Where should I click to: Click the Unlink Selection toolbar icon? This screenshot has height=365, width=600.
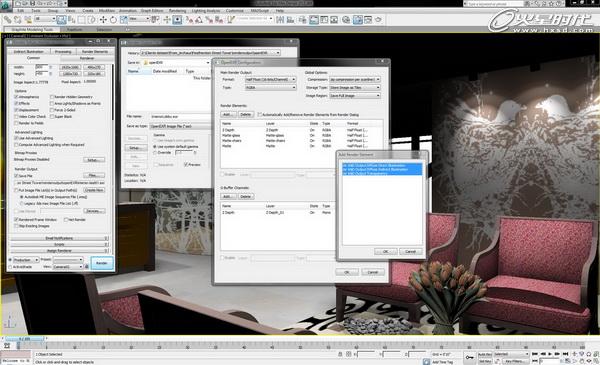coord(18,20)
